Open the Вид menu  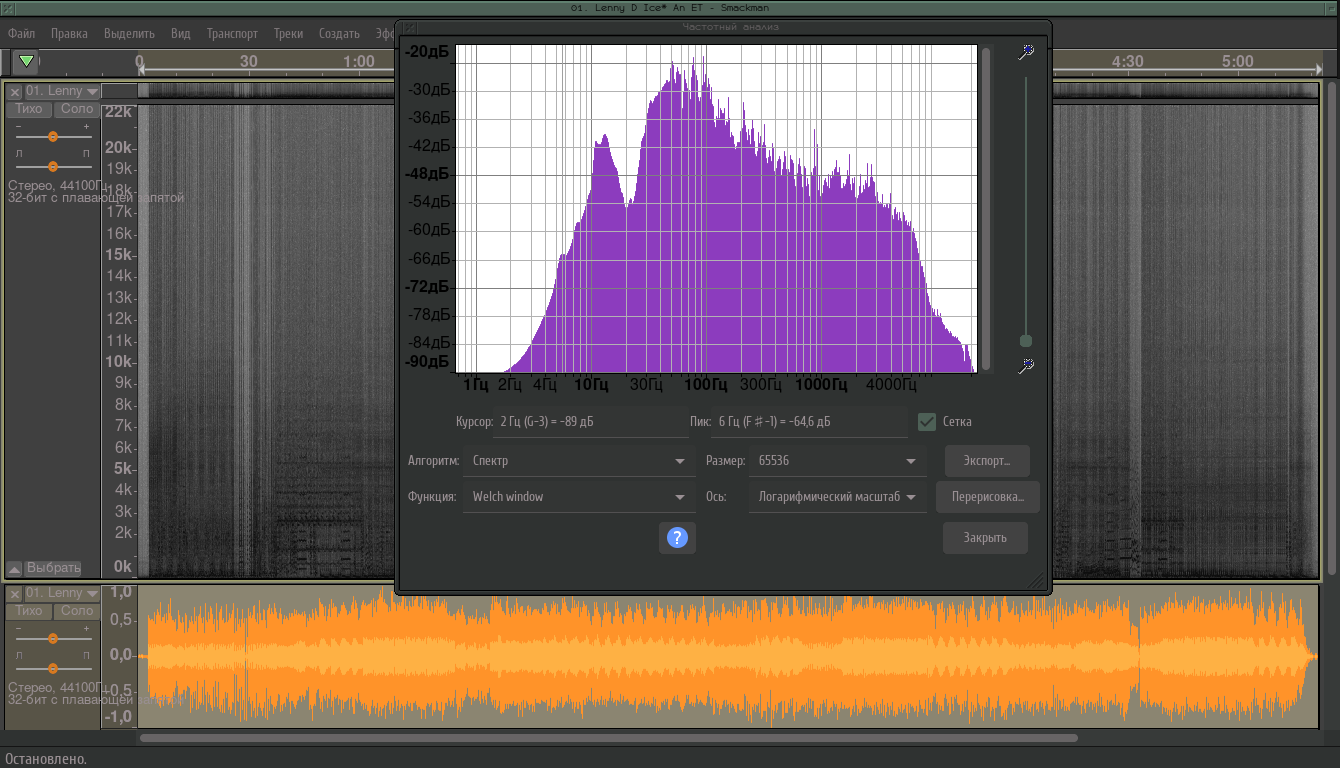click(180, 33)
